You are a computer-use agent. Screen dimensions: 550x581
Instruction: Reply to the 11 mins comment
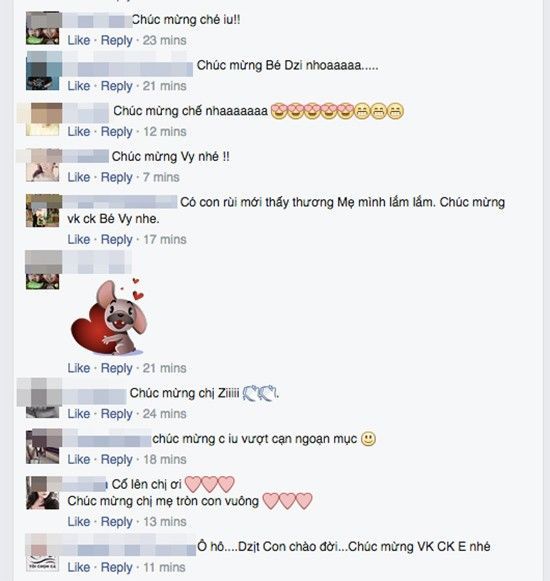[116, 567]
